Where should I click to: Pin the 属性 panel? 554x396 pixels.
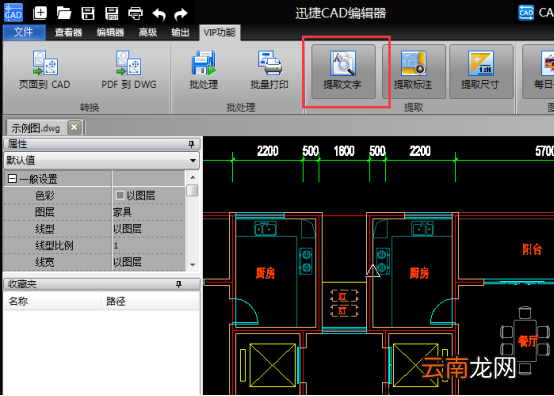coord(191,144)
